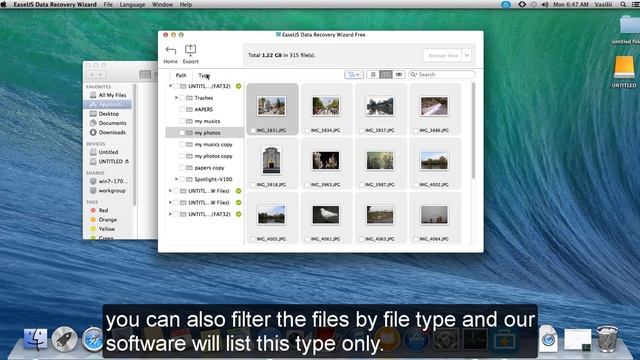Viewport: 640px width, 360px height.
Task: Open Launchpad rocket from the Dock
Action: pyautogui.click(x=64, y=339)
